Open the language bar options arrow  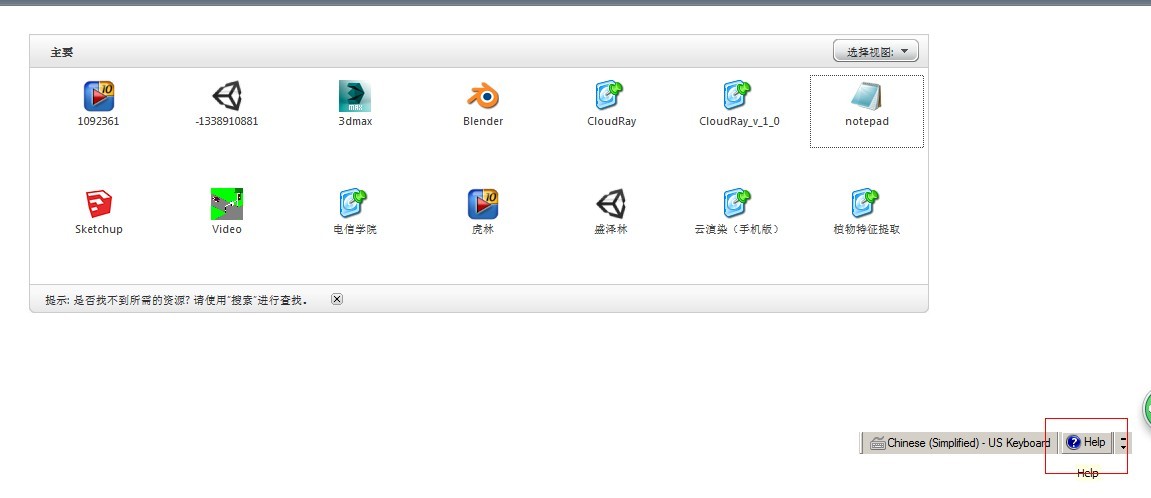[1123, 443]
